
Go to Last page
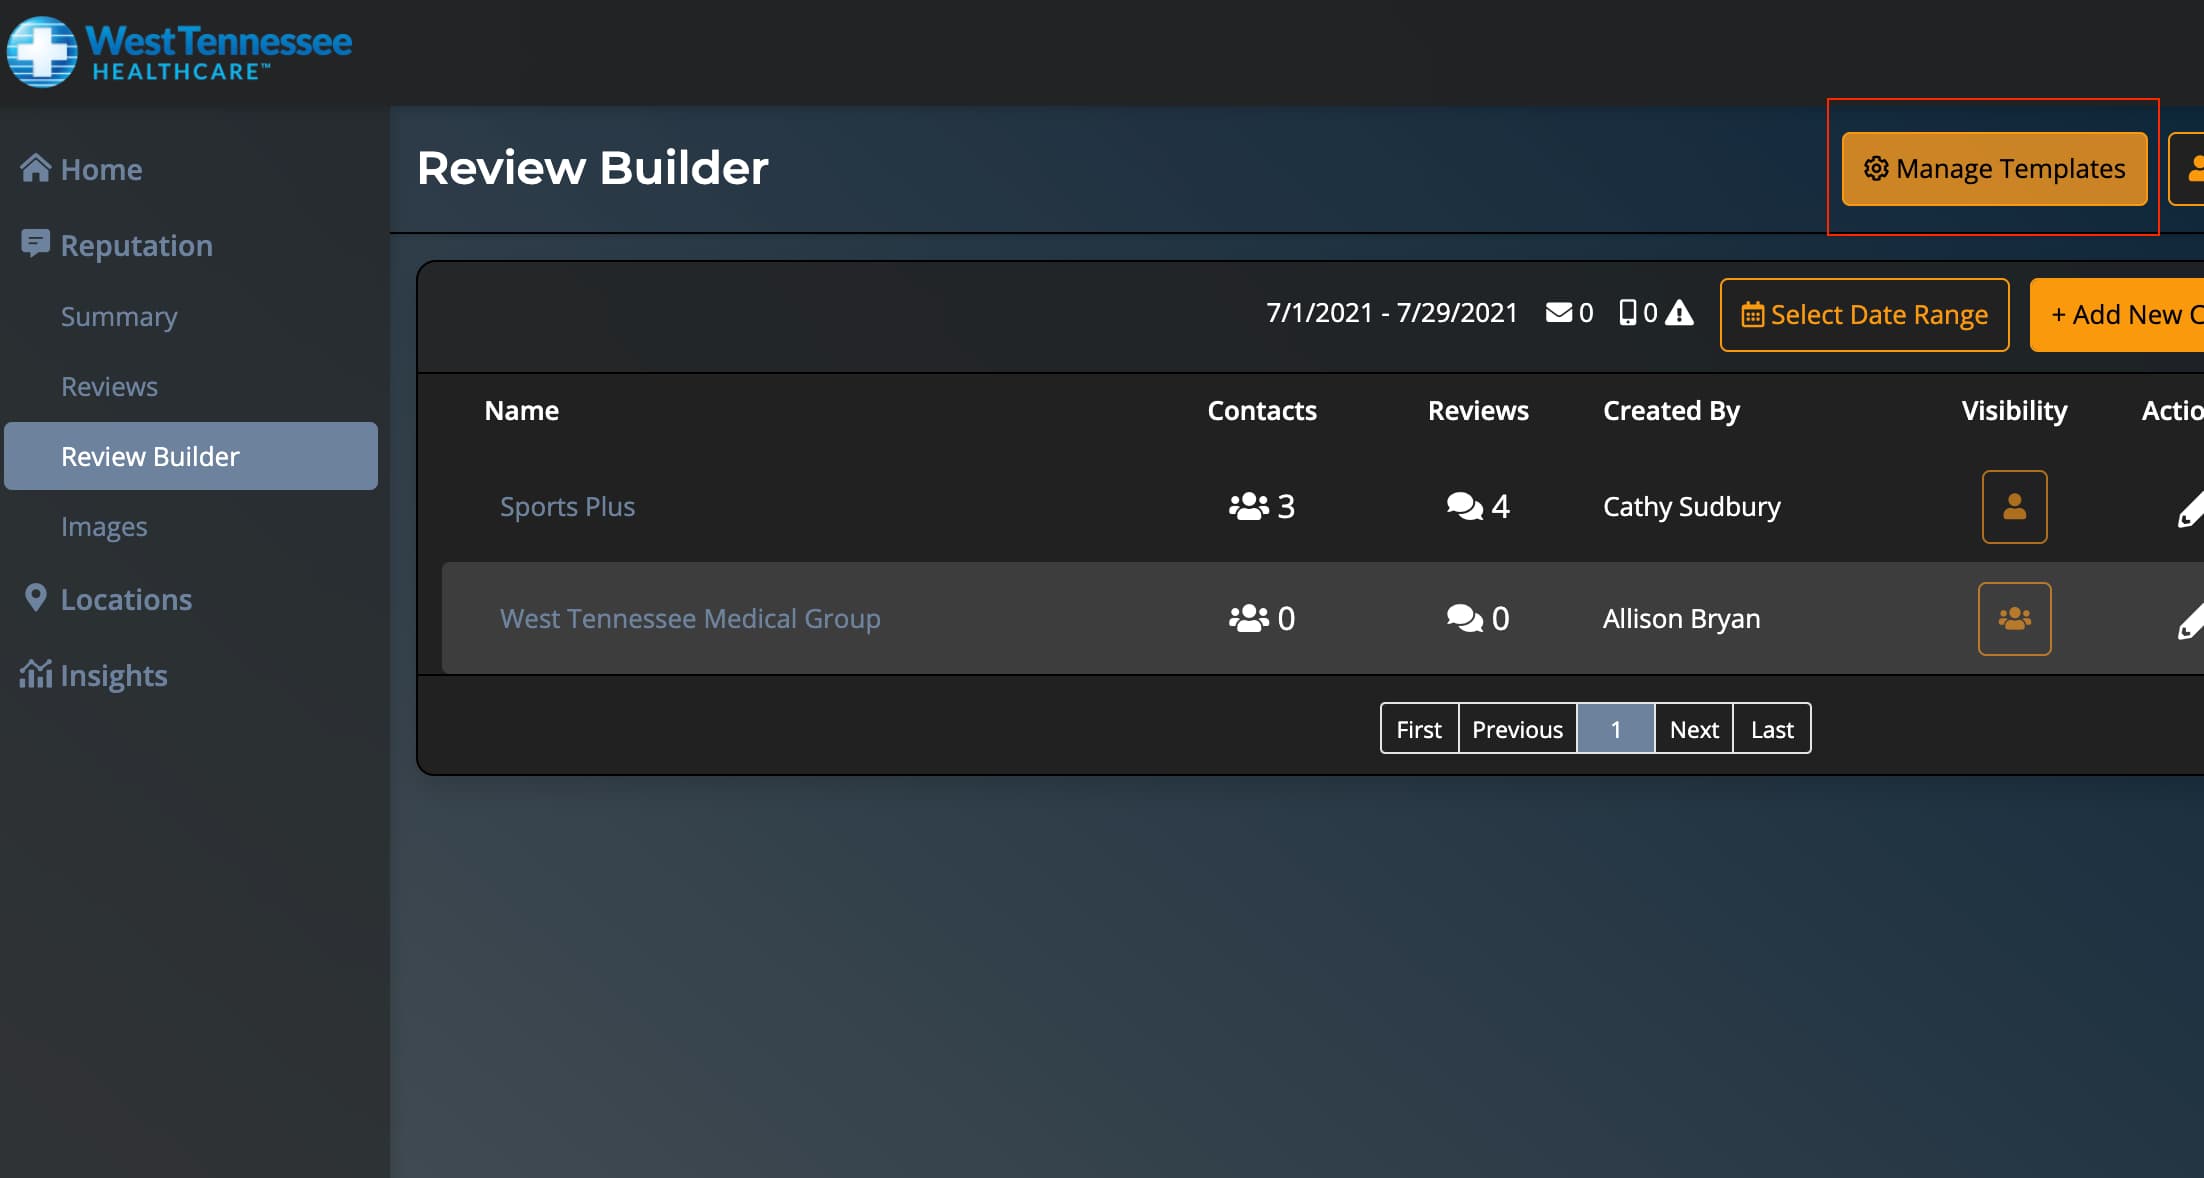pos(1772,729)
